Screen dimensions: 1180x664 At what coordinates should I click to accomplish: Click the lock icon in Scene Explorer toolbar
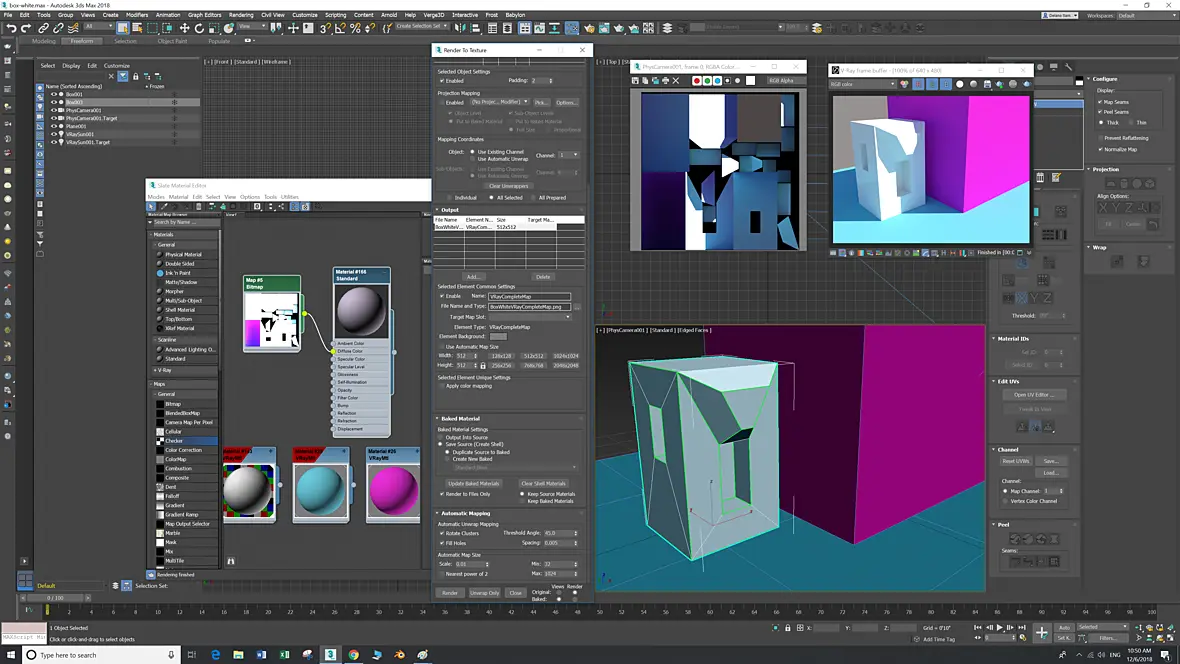point(135,76)
